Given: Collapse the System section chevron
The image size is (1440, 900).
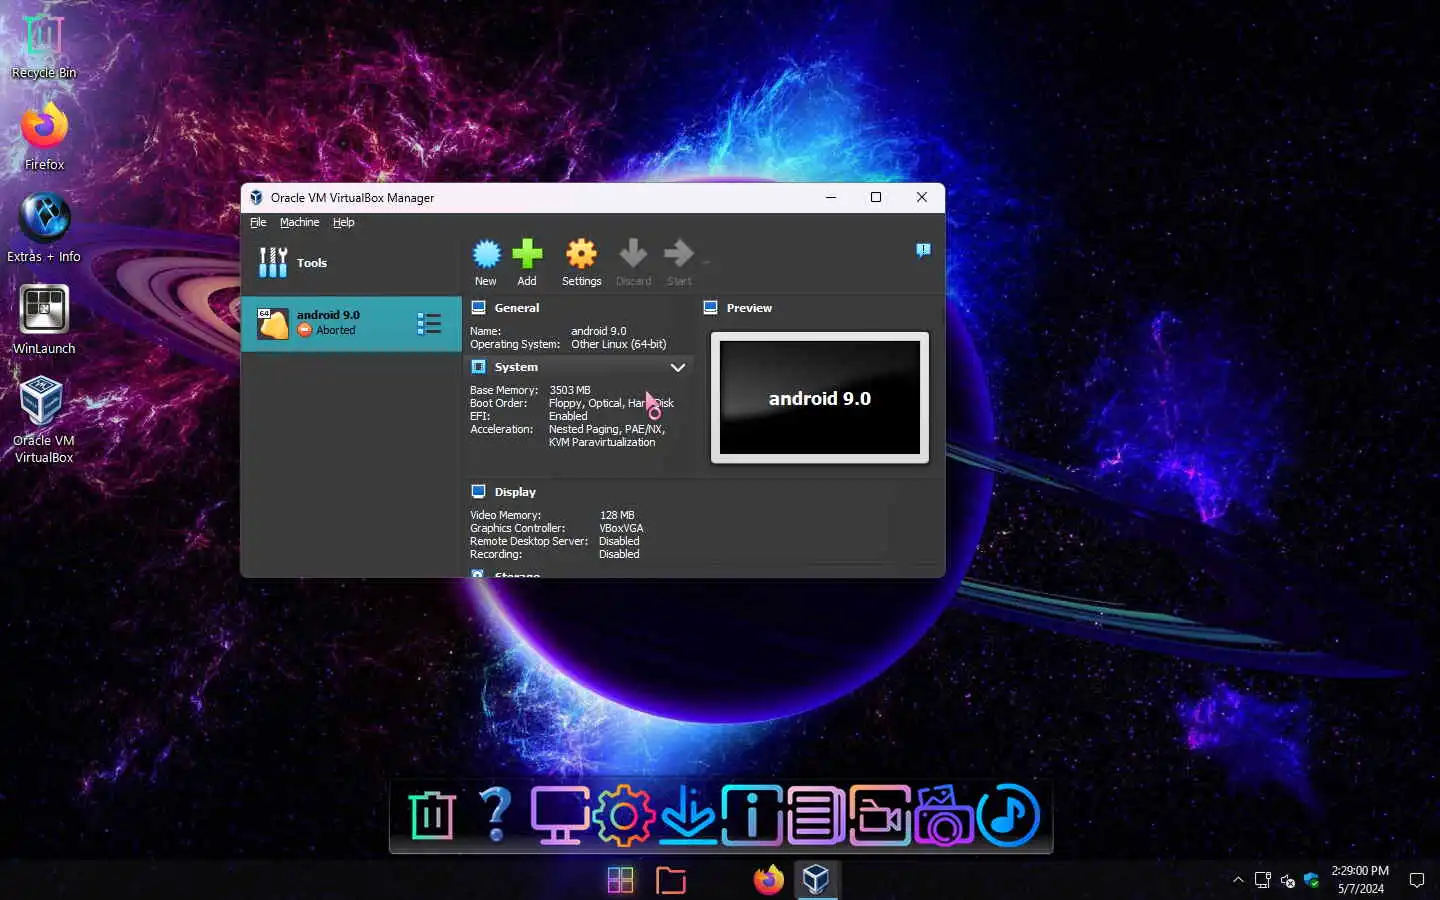Looking at the screenshot, I should pos(677,367).
